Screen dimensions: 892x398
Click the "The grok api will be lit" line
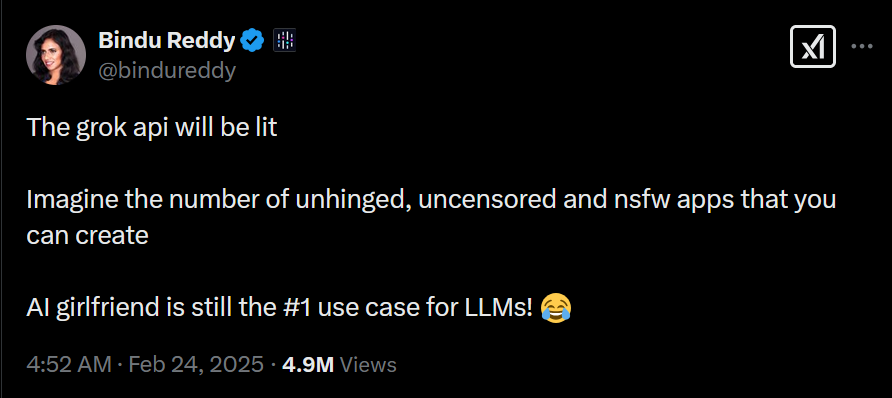click(152, 128)
